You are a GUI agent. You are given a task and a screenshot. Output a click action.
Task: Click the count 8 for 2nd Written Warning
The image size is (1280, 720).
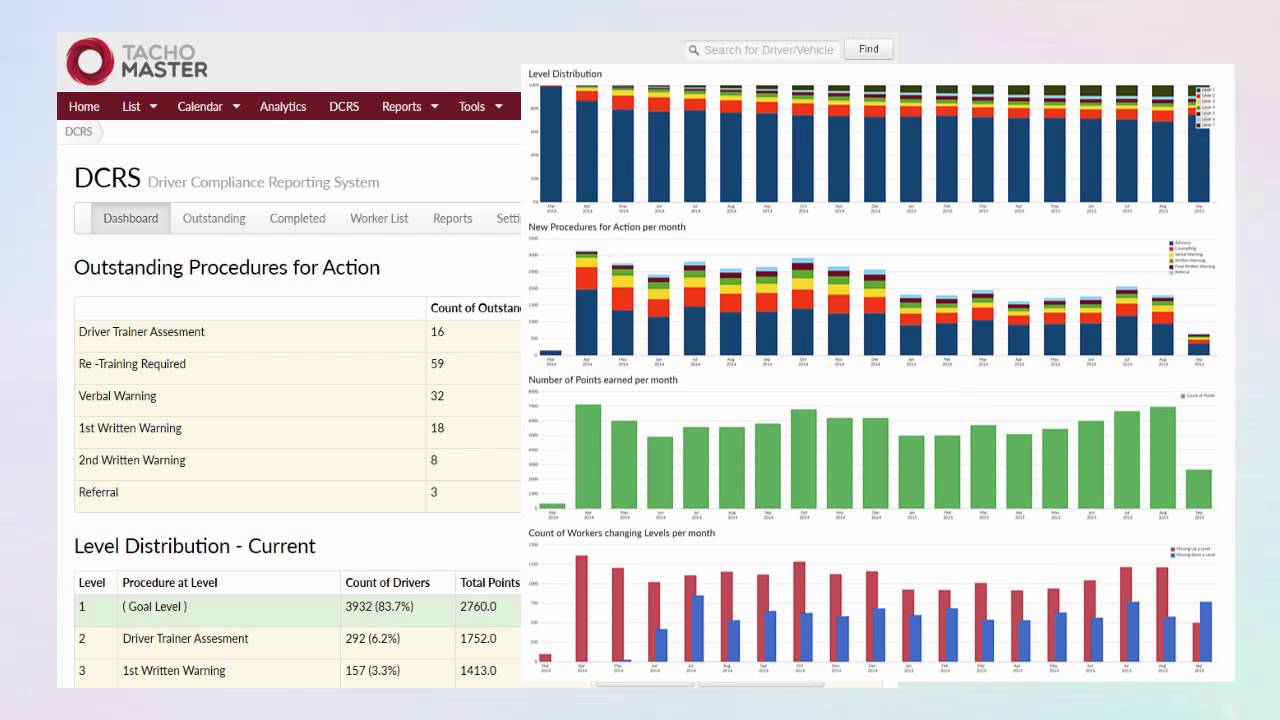click(434, 460)
